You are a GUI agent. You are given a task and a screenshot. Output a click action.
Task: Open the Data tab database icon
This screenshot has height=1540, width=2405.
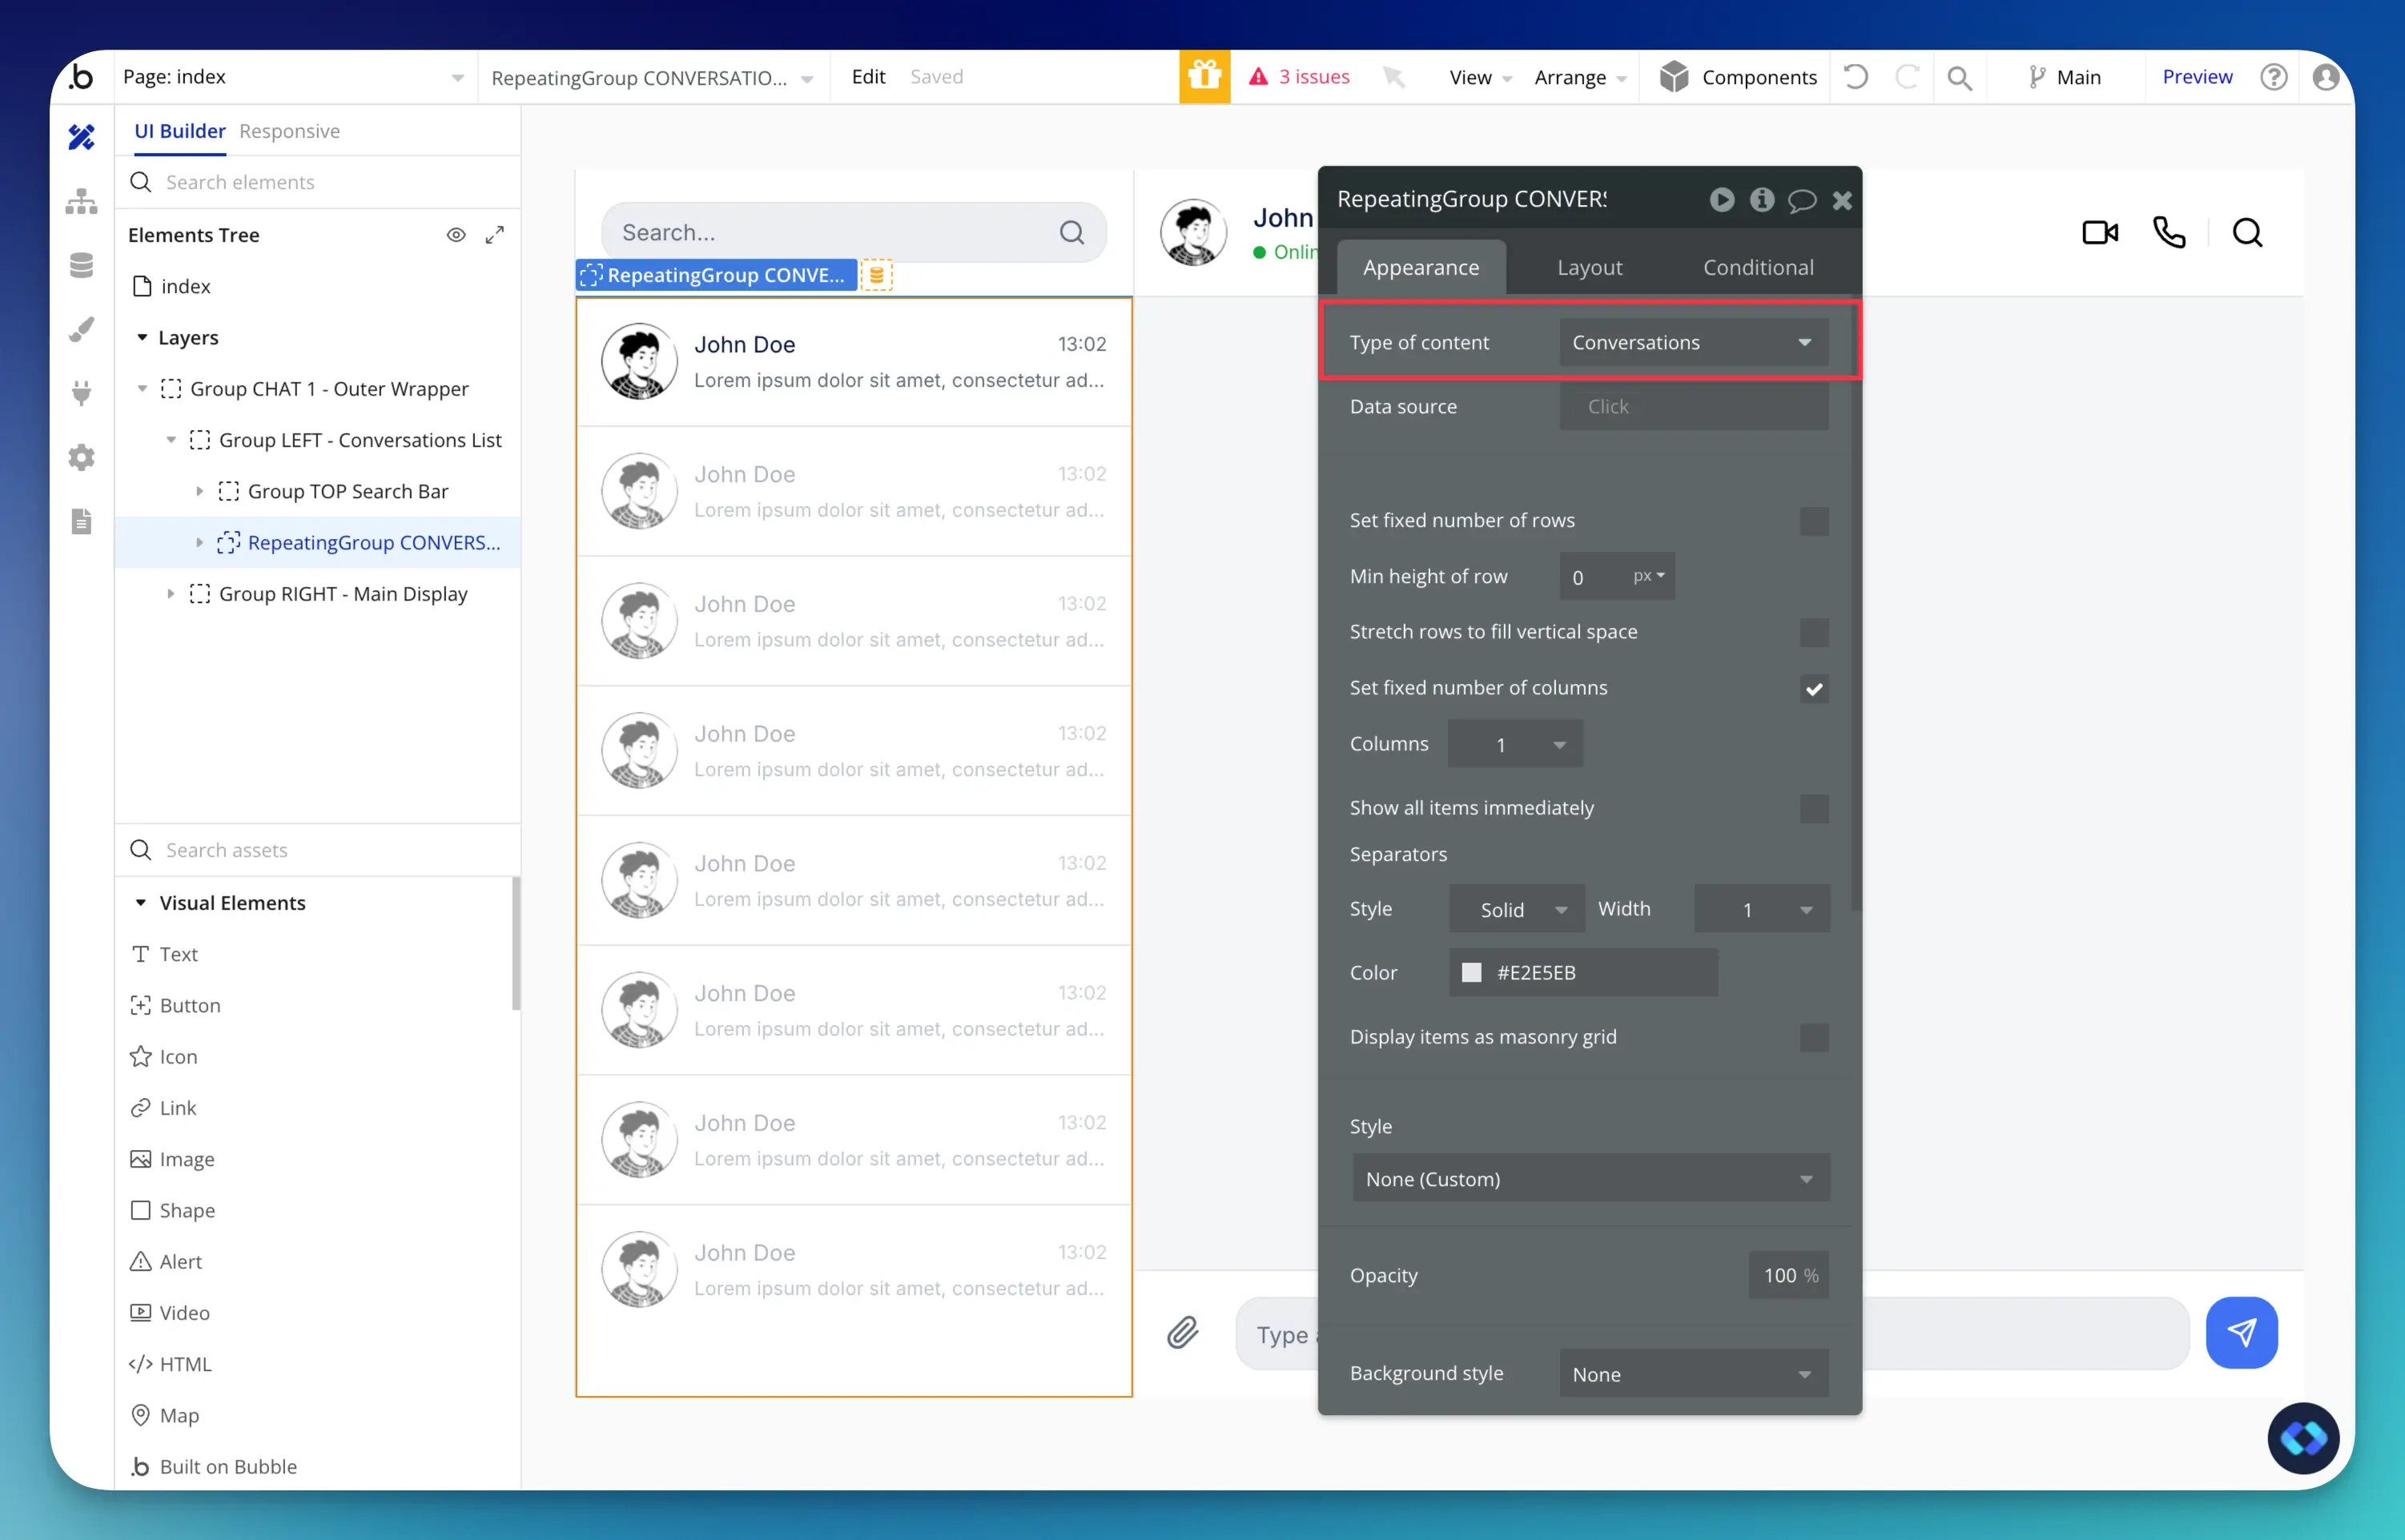(81, 265)
